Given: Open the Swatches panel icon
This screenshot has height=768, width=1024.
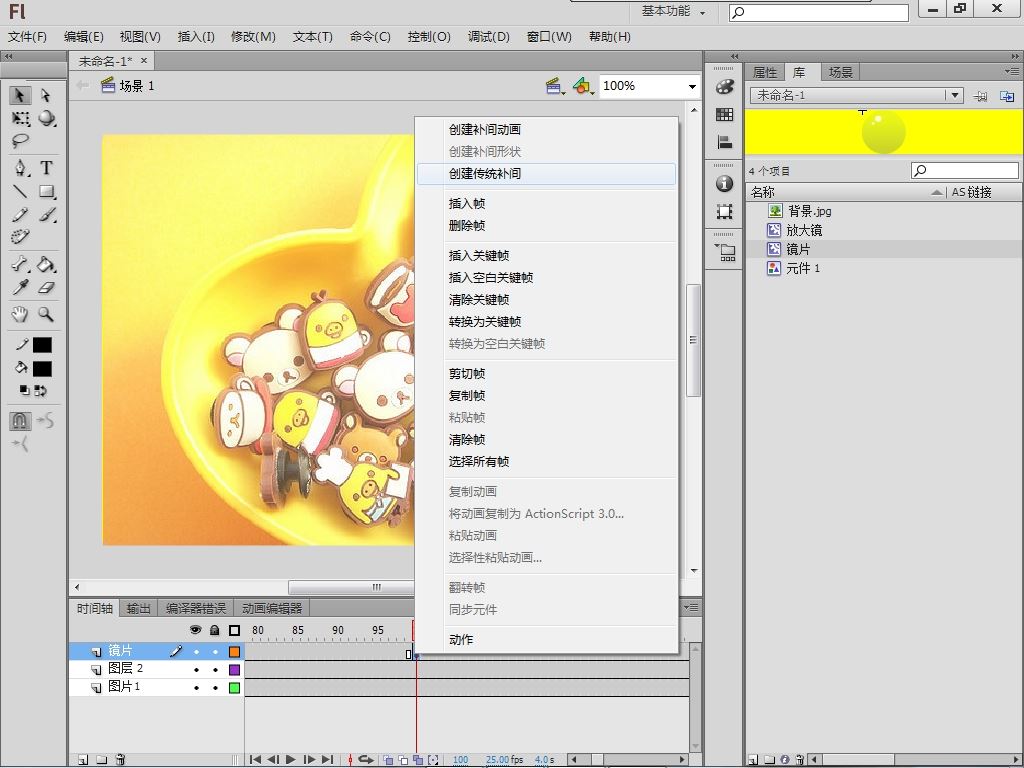Looking at the screenshot, I should pyautogui.click(x=724, y=115).
